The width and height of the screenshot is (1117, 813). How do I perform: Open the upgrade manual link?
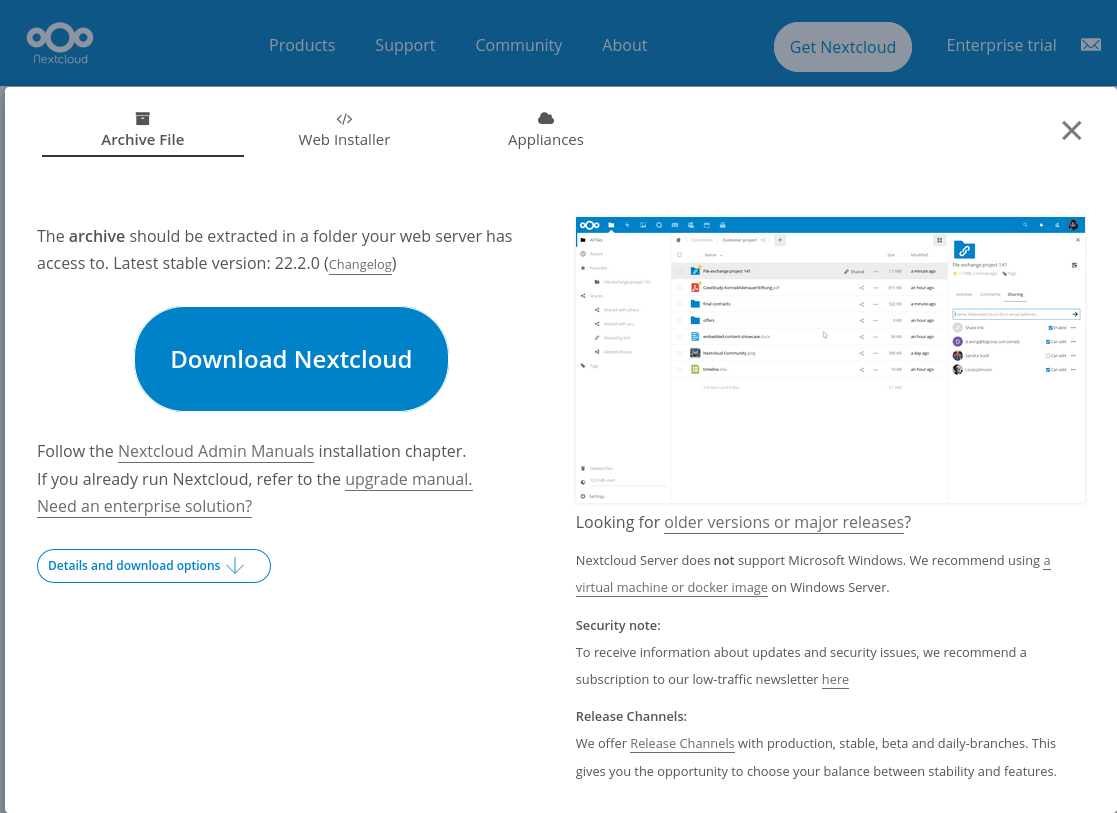(409, 479)
